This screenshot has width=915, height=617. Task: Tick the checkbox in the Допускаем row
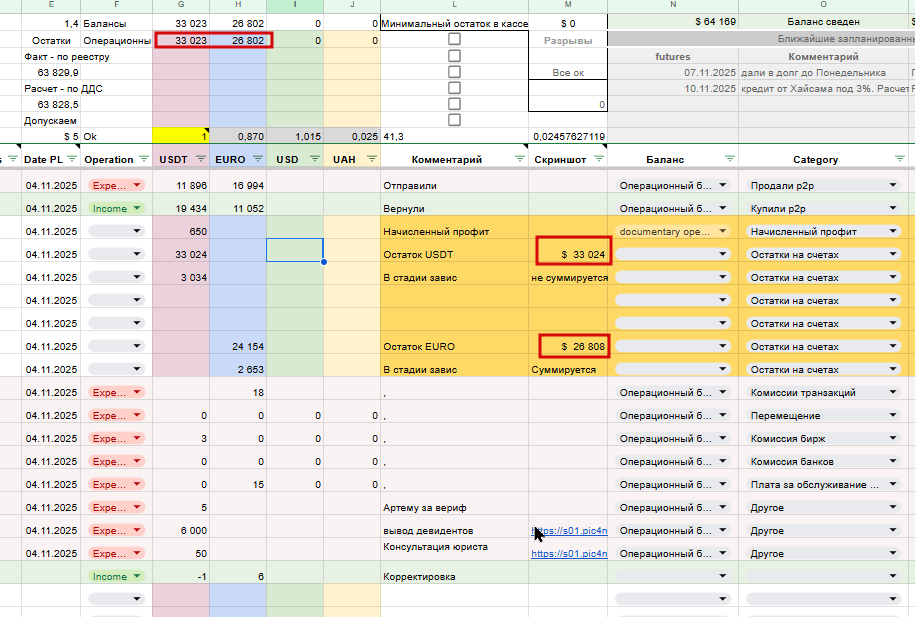[454, 120]
